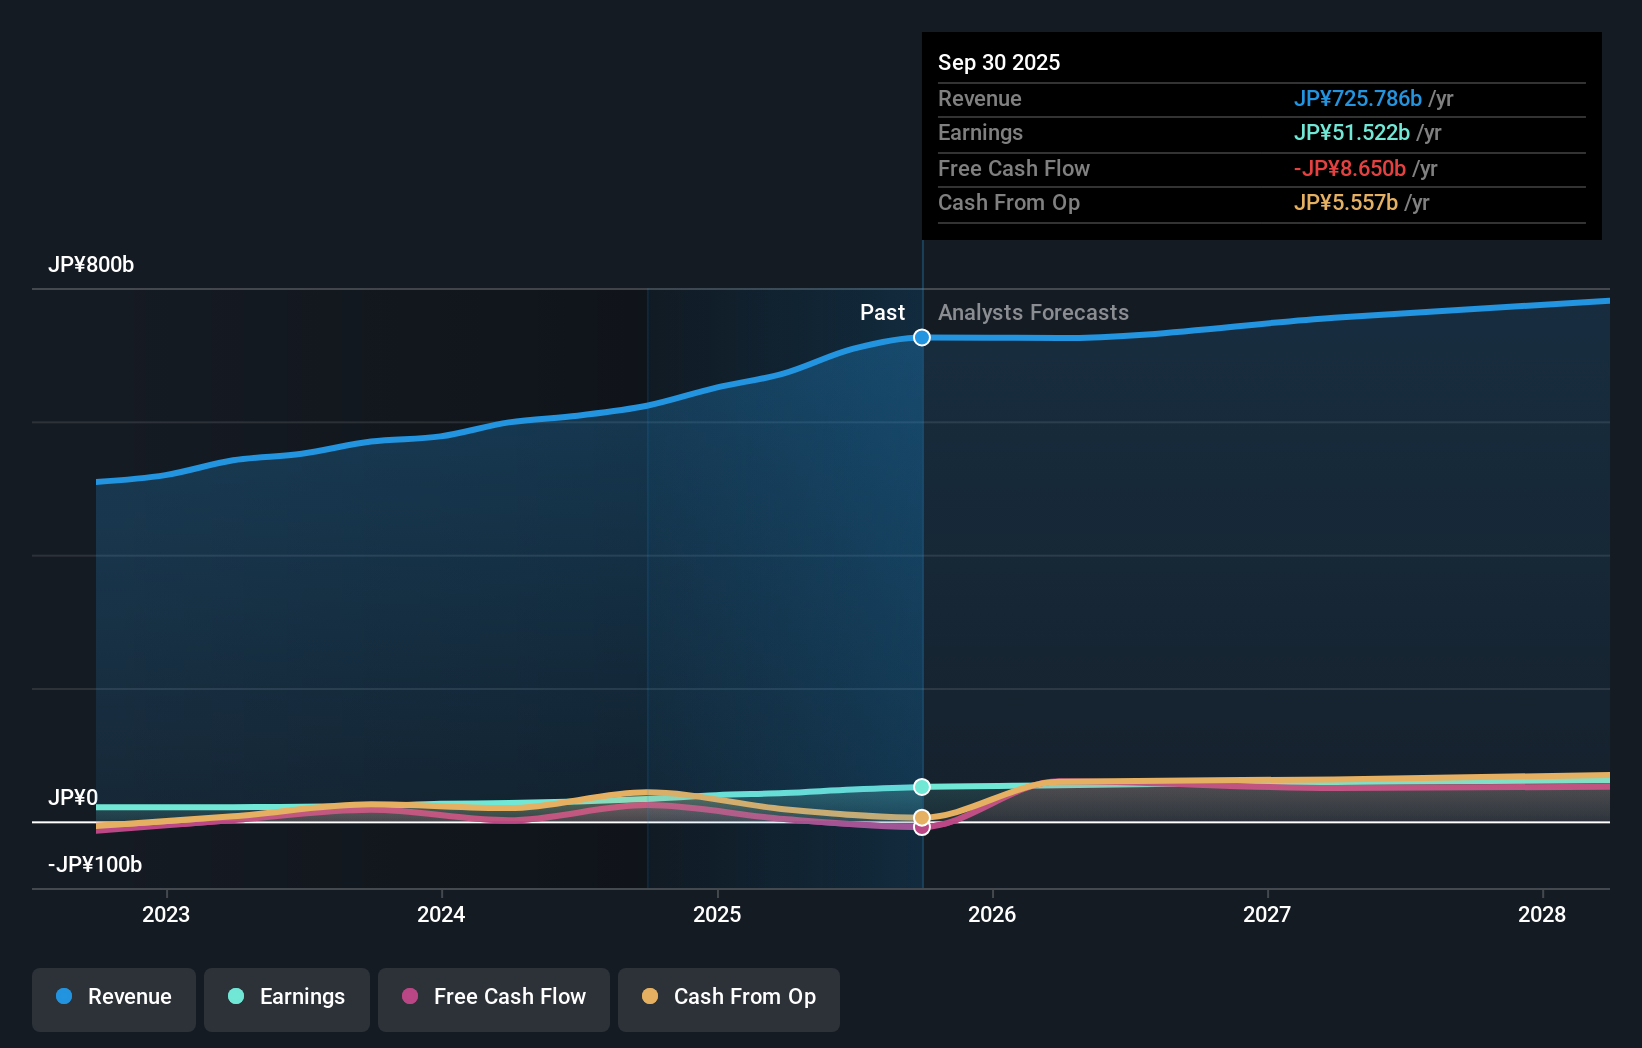Image resolution: width=1642 pixels, height=1048 pixels.
Task: Click the JP¥800b axis label
Action: (x=91, y=265)
